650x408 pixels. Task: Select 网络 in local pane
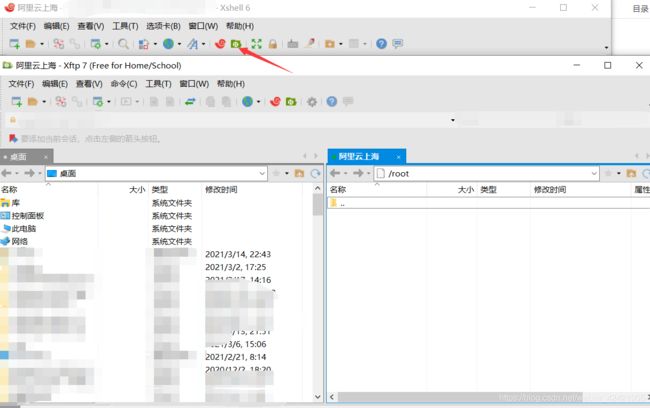pos(19,241)
